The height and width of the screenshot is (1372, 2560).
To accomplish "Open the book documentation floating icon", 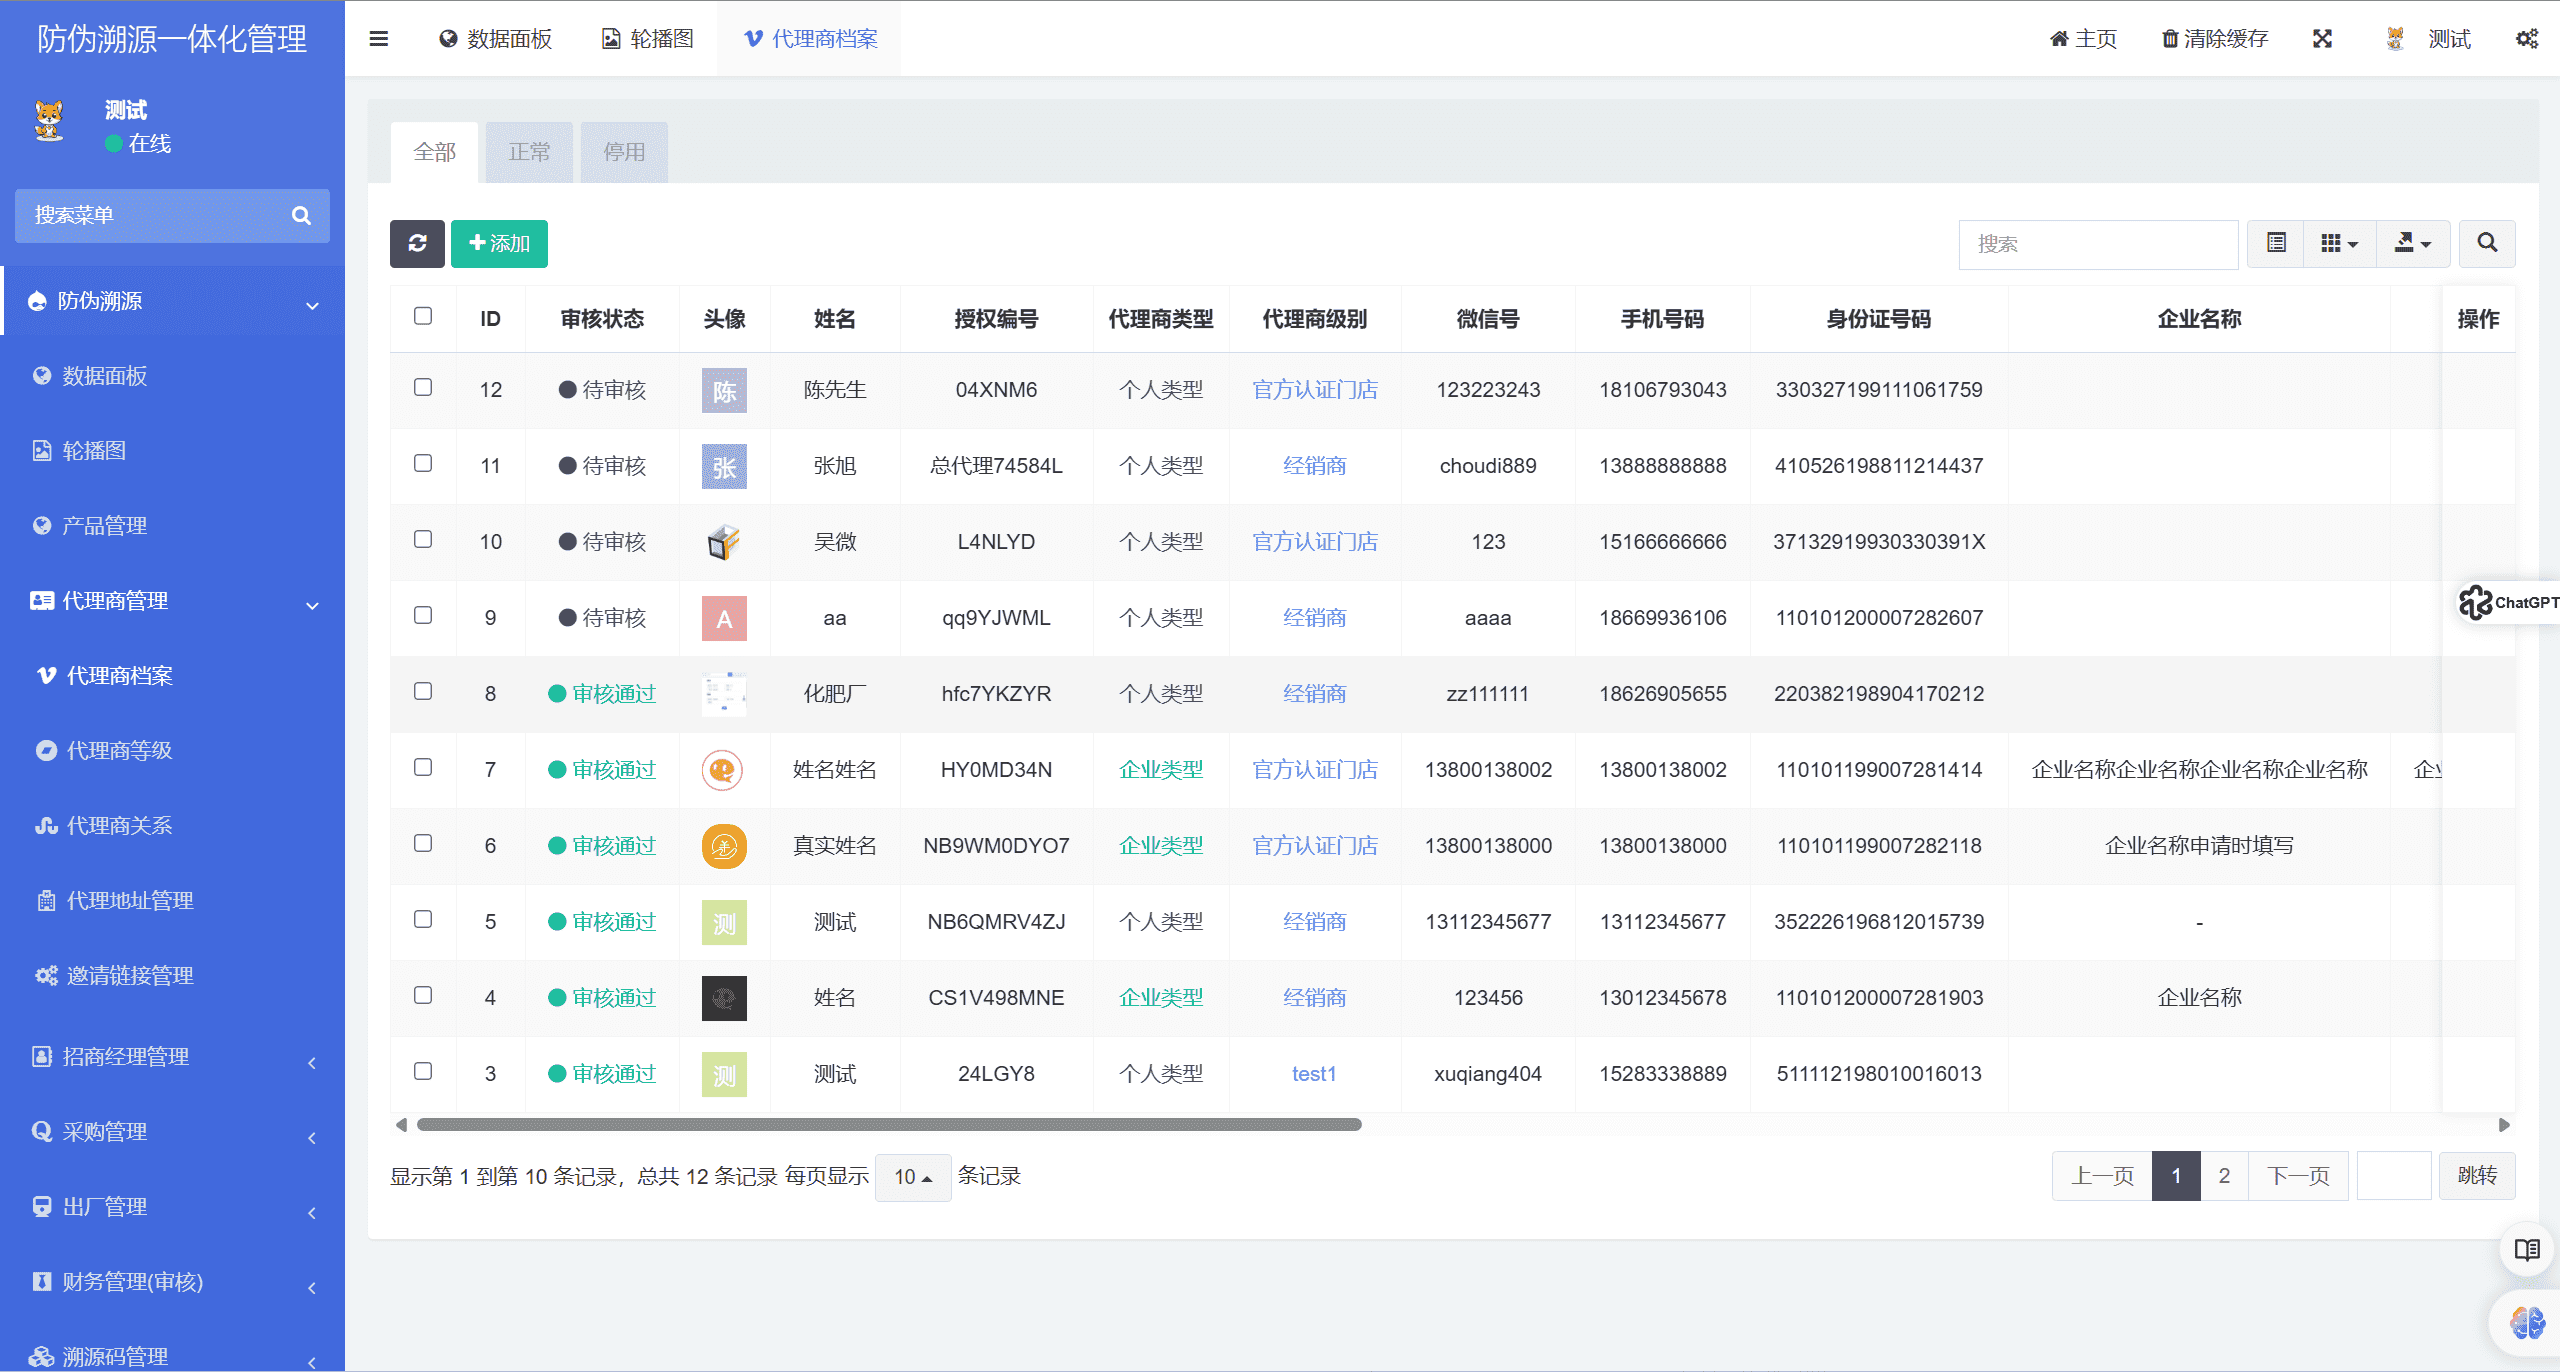I will click(x=2527, y=1249).
